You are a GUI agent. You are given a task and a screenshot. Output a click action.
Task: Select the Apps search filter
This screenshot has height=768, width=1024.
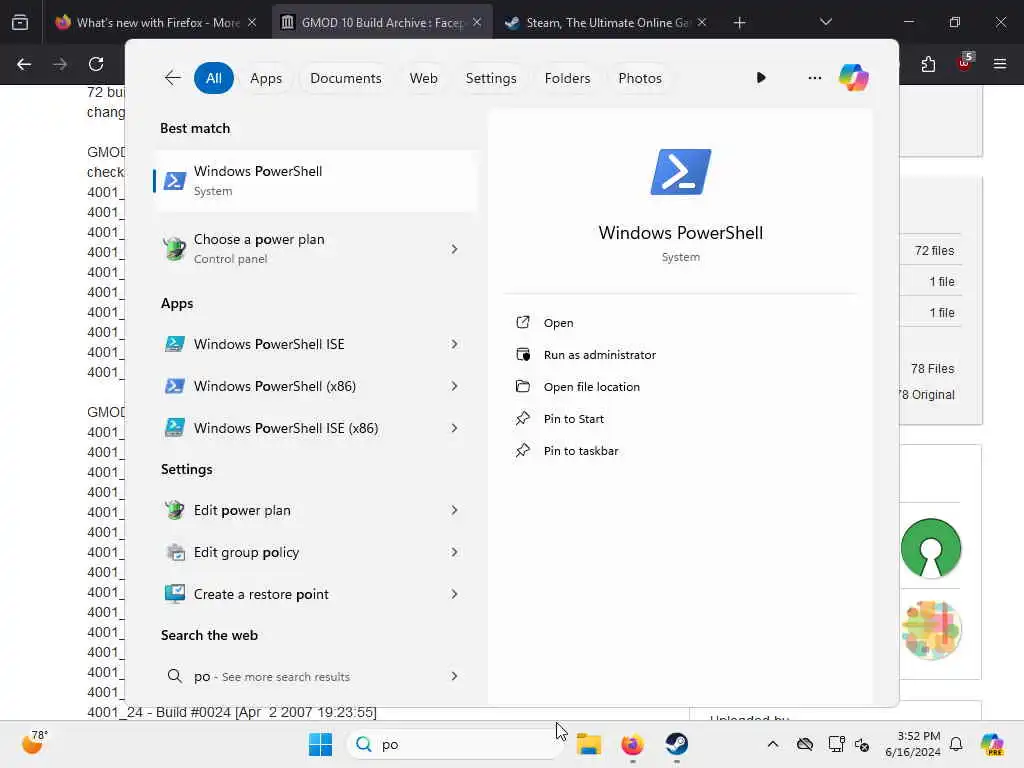click(266, 78)
